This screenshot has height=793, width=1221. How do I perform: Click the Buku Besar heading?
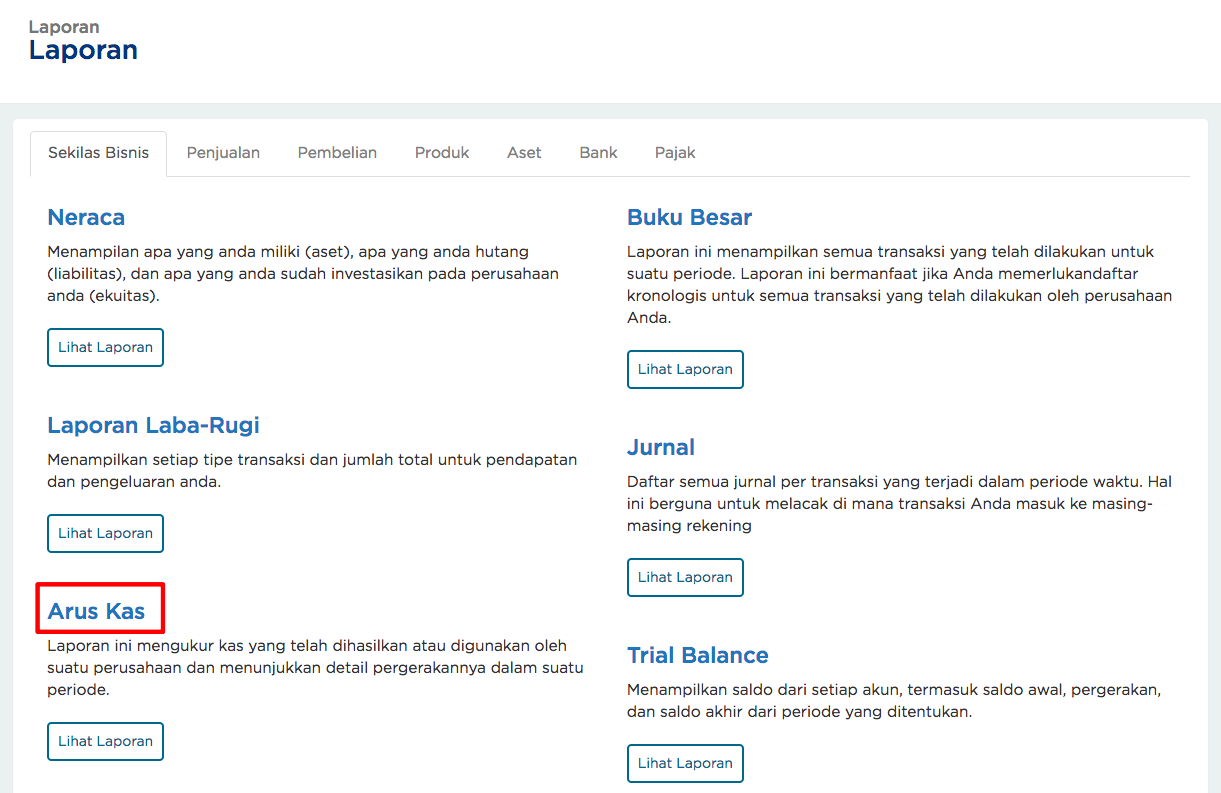point(690,217)
